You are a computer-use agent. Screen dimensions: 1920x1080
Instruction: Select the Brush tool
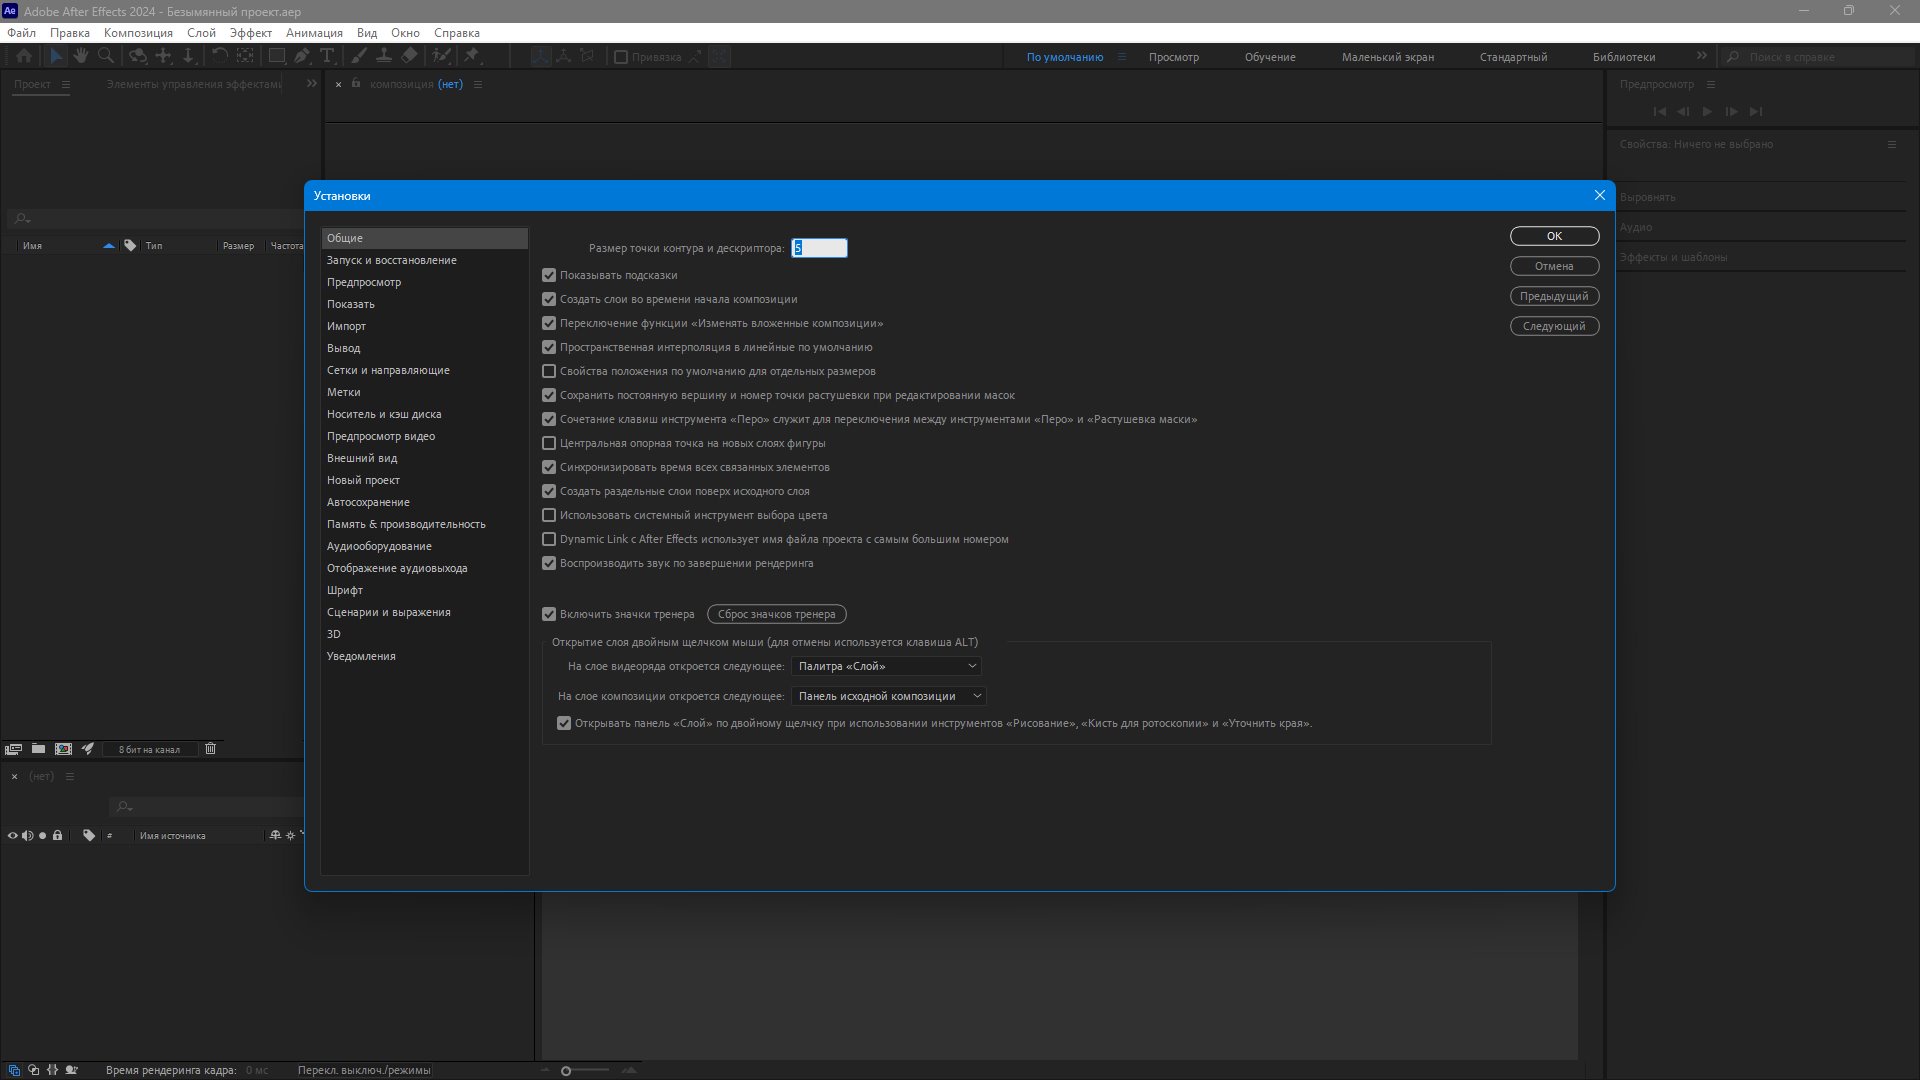(x=359, y=57)
